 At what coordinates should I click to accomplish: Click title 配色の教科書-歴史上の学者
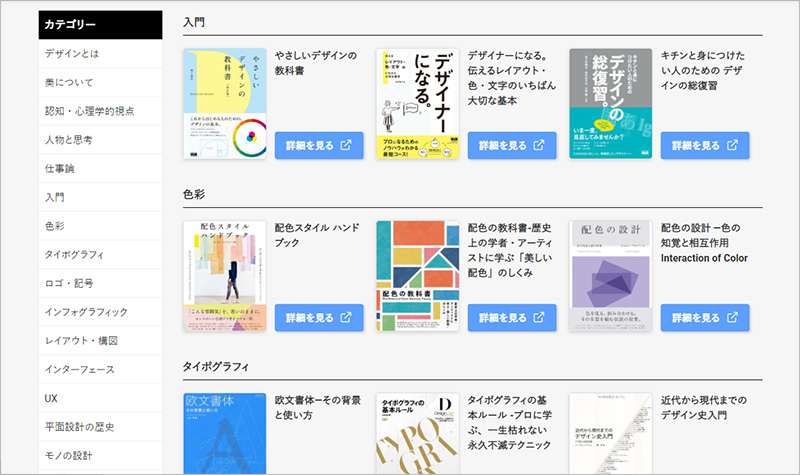coord(510,250)
